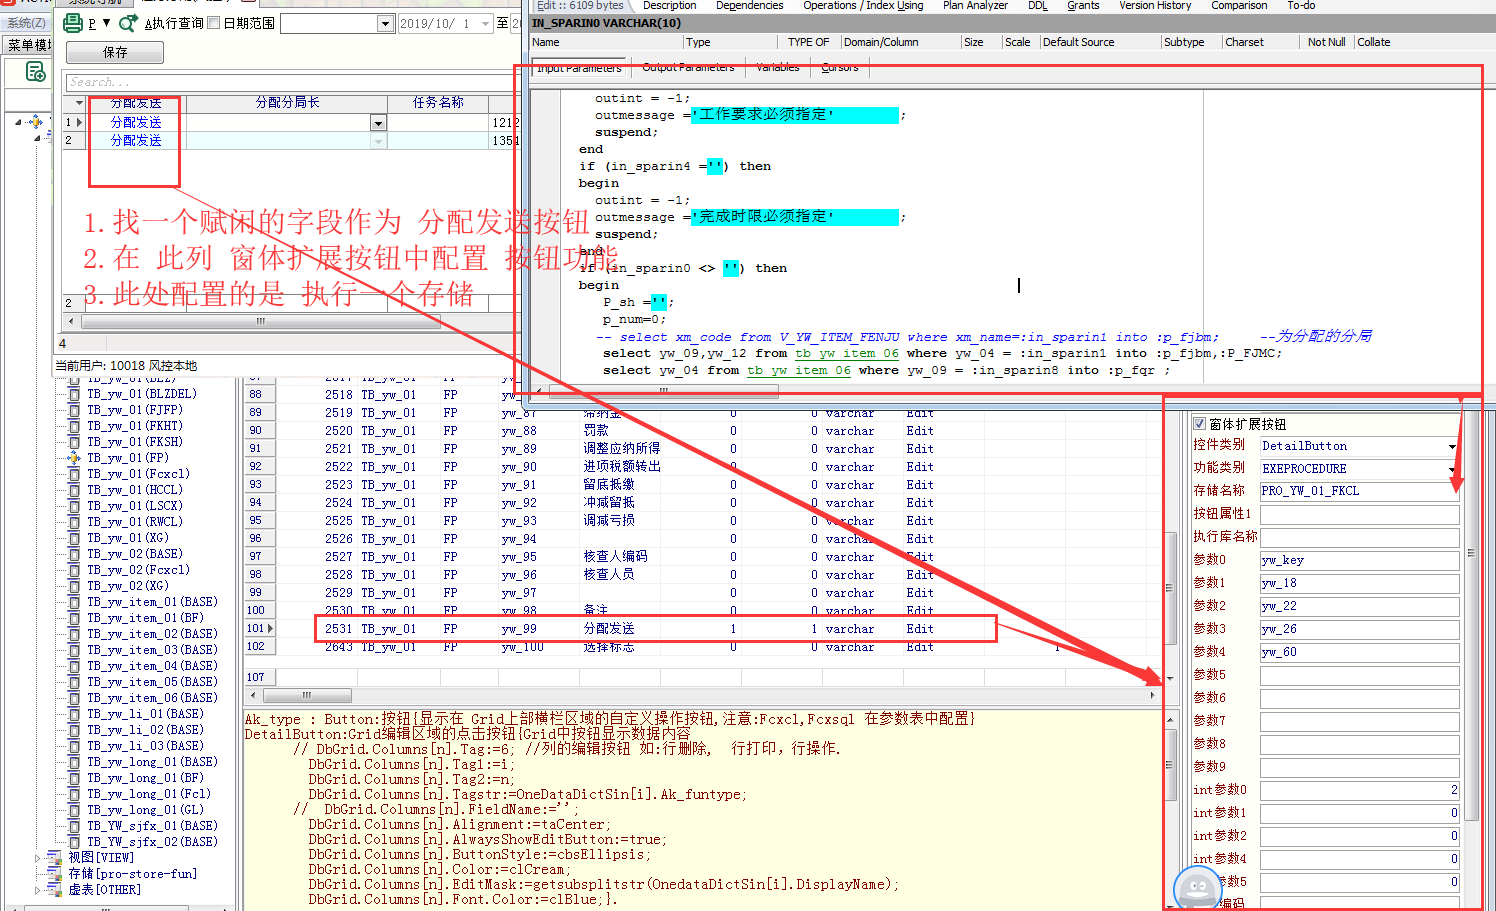Click the 参数1 field containing yw_18

[1359, 583]
